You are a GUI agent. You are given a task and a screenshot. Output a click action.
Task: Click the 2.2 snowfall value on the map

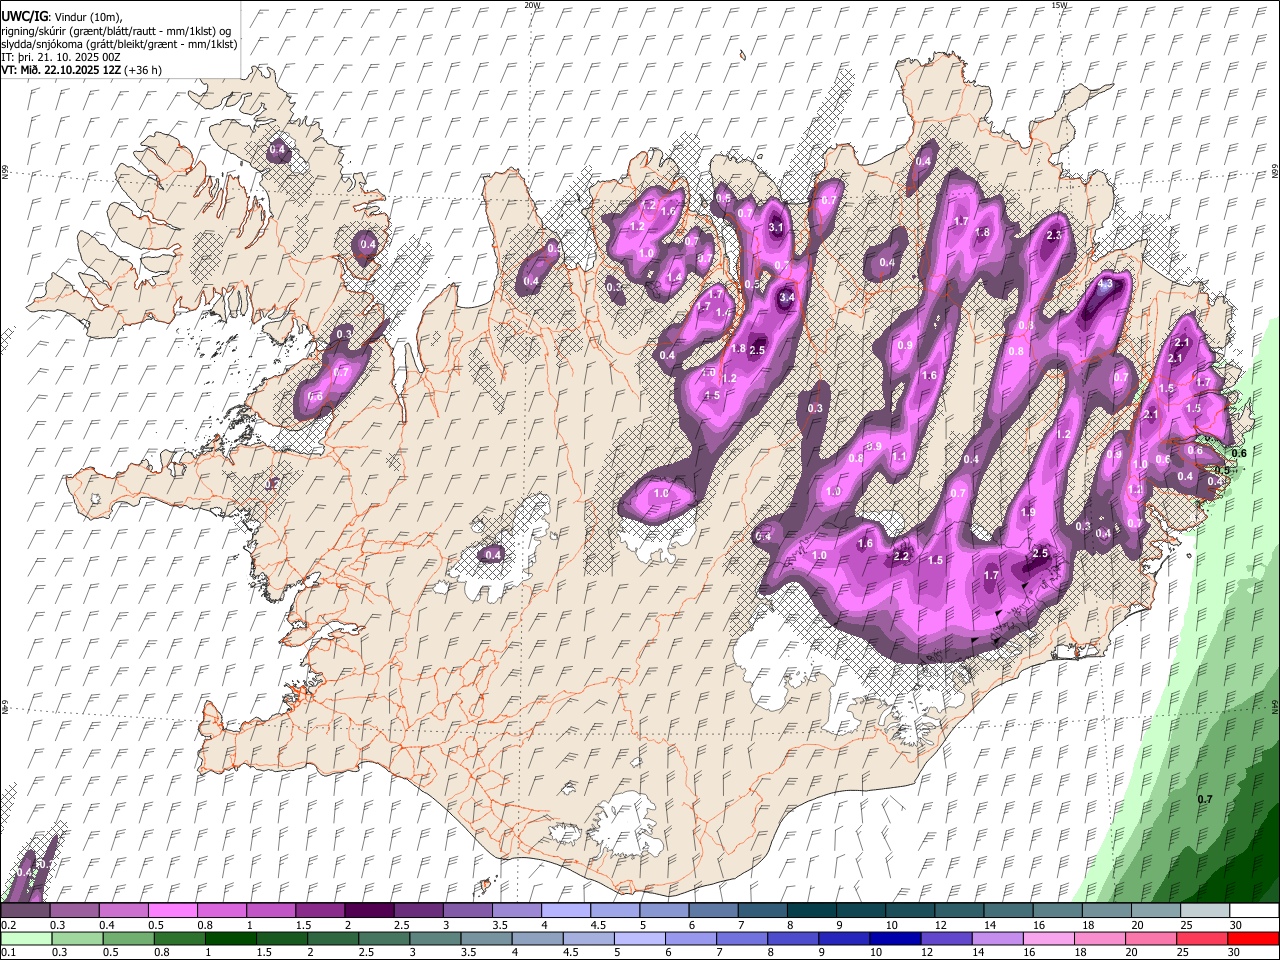pos(901,557)
